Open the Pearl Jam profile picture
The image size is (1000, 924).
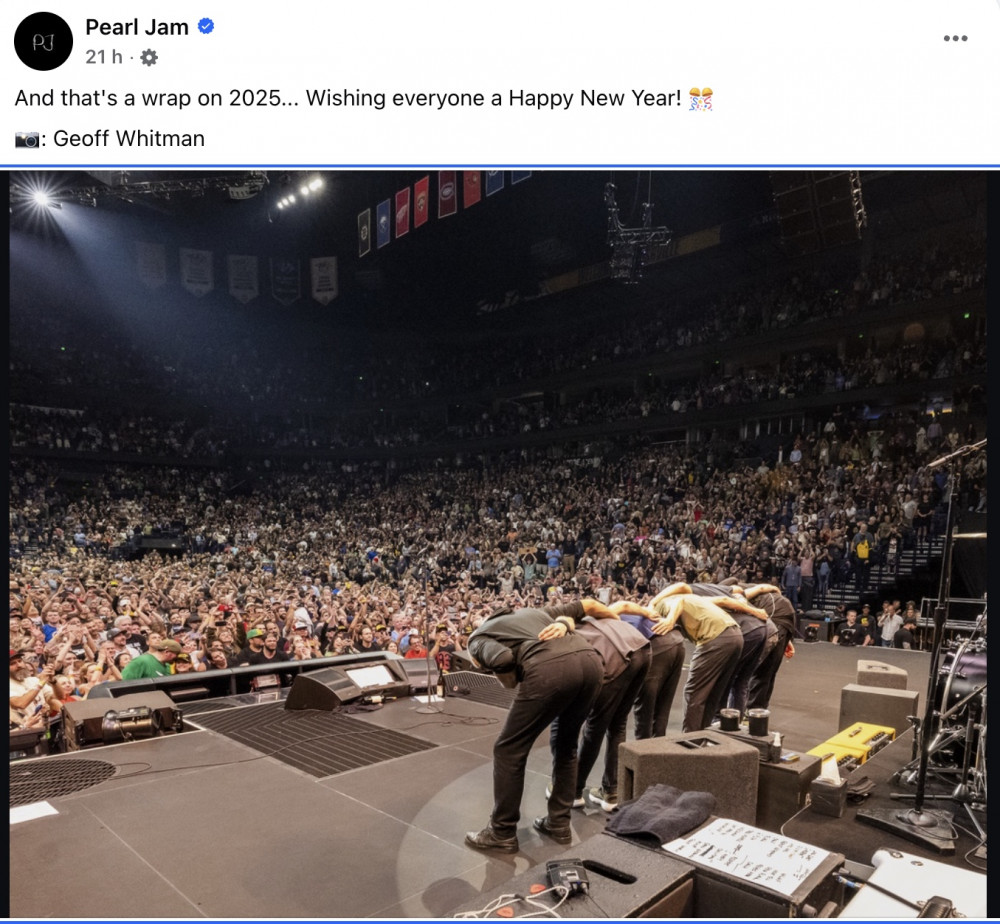[x=43, y=41]
